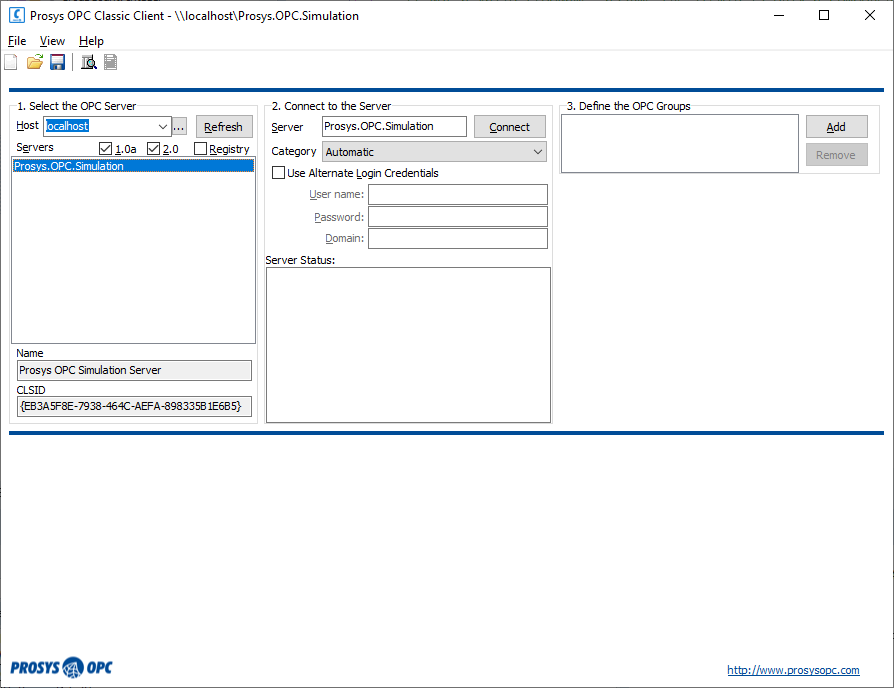Click the Add group button
Viewport: 894px width, 688px height.
point(836,127)
